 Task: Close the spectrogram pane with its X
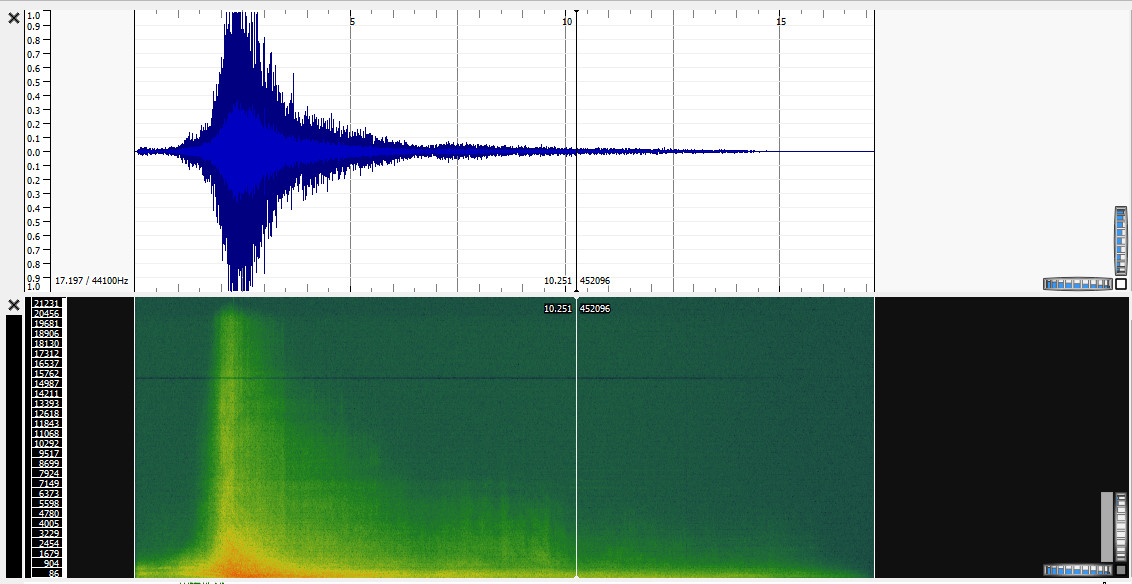click(x=14, y=304)
